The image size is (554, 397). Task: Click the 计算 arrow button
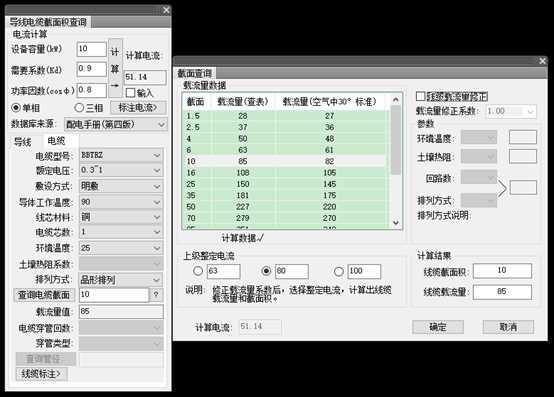coord(115,68)
